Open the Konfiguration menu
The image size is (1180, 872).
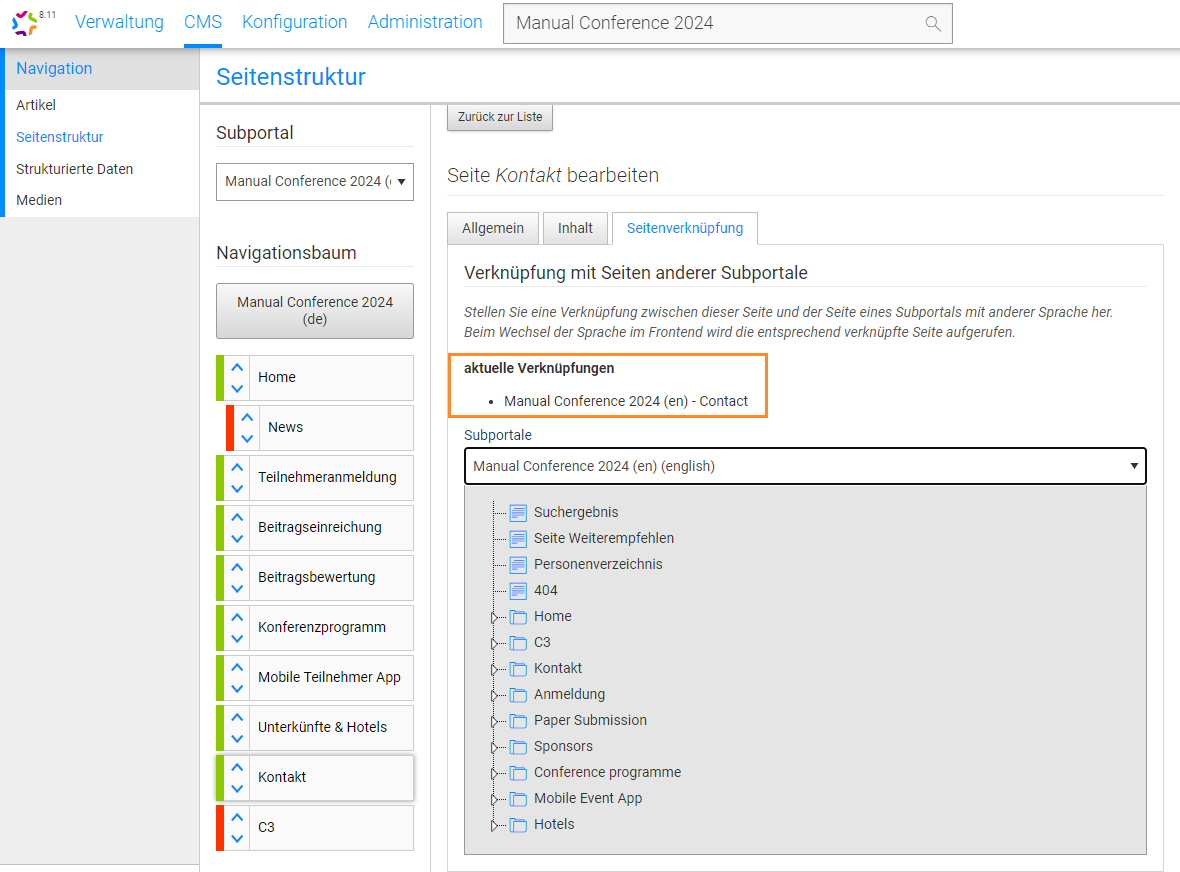click(x=294, y=22)
